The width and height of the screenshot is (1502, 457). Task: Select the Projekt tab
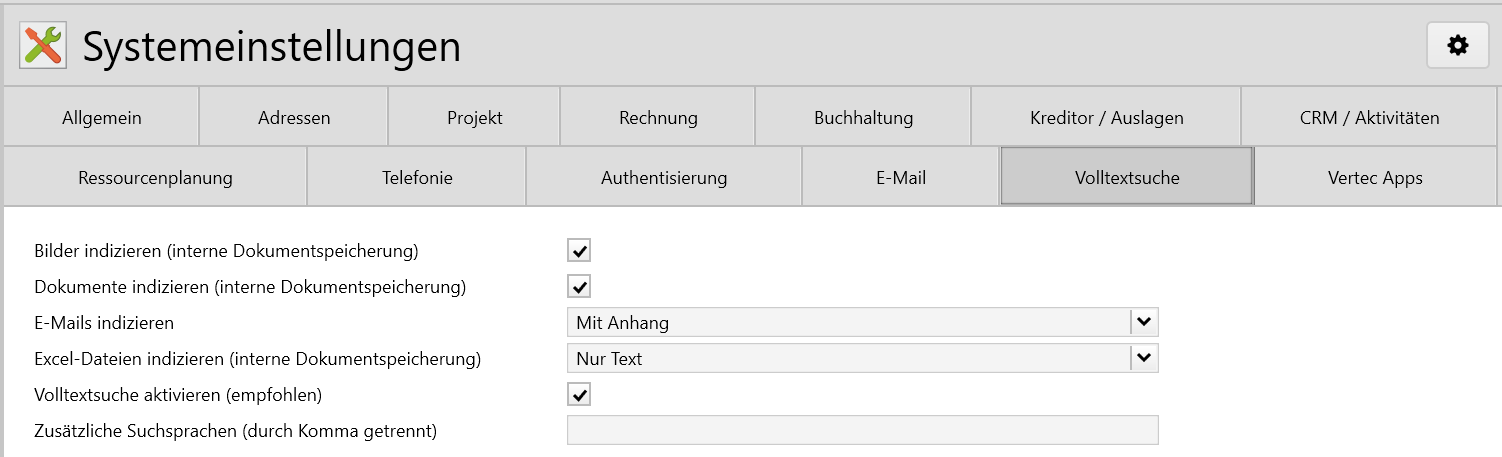click(474, 118)
